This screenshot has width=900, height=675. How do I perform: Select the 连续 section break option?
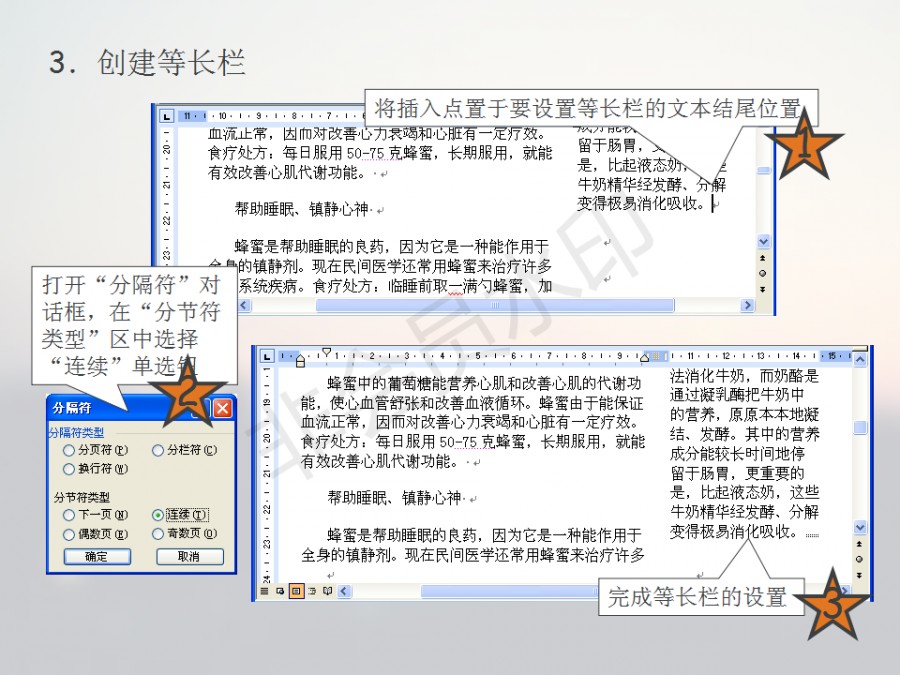tap(158, 515)
